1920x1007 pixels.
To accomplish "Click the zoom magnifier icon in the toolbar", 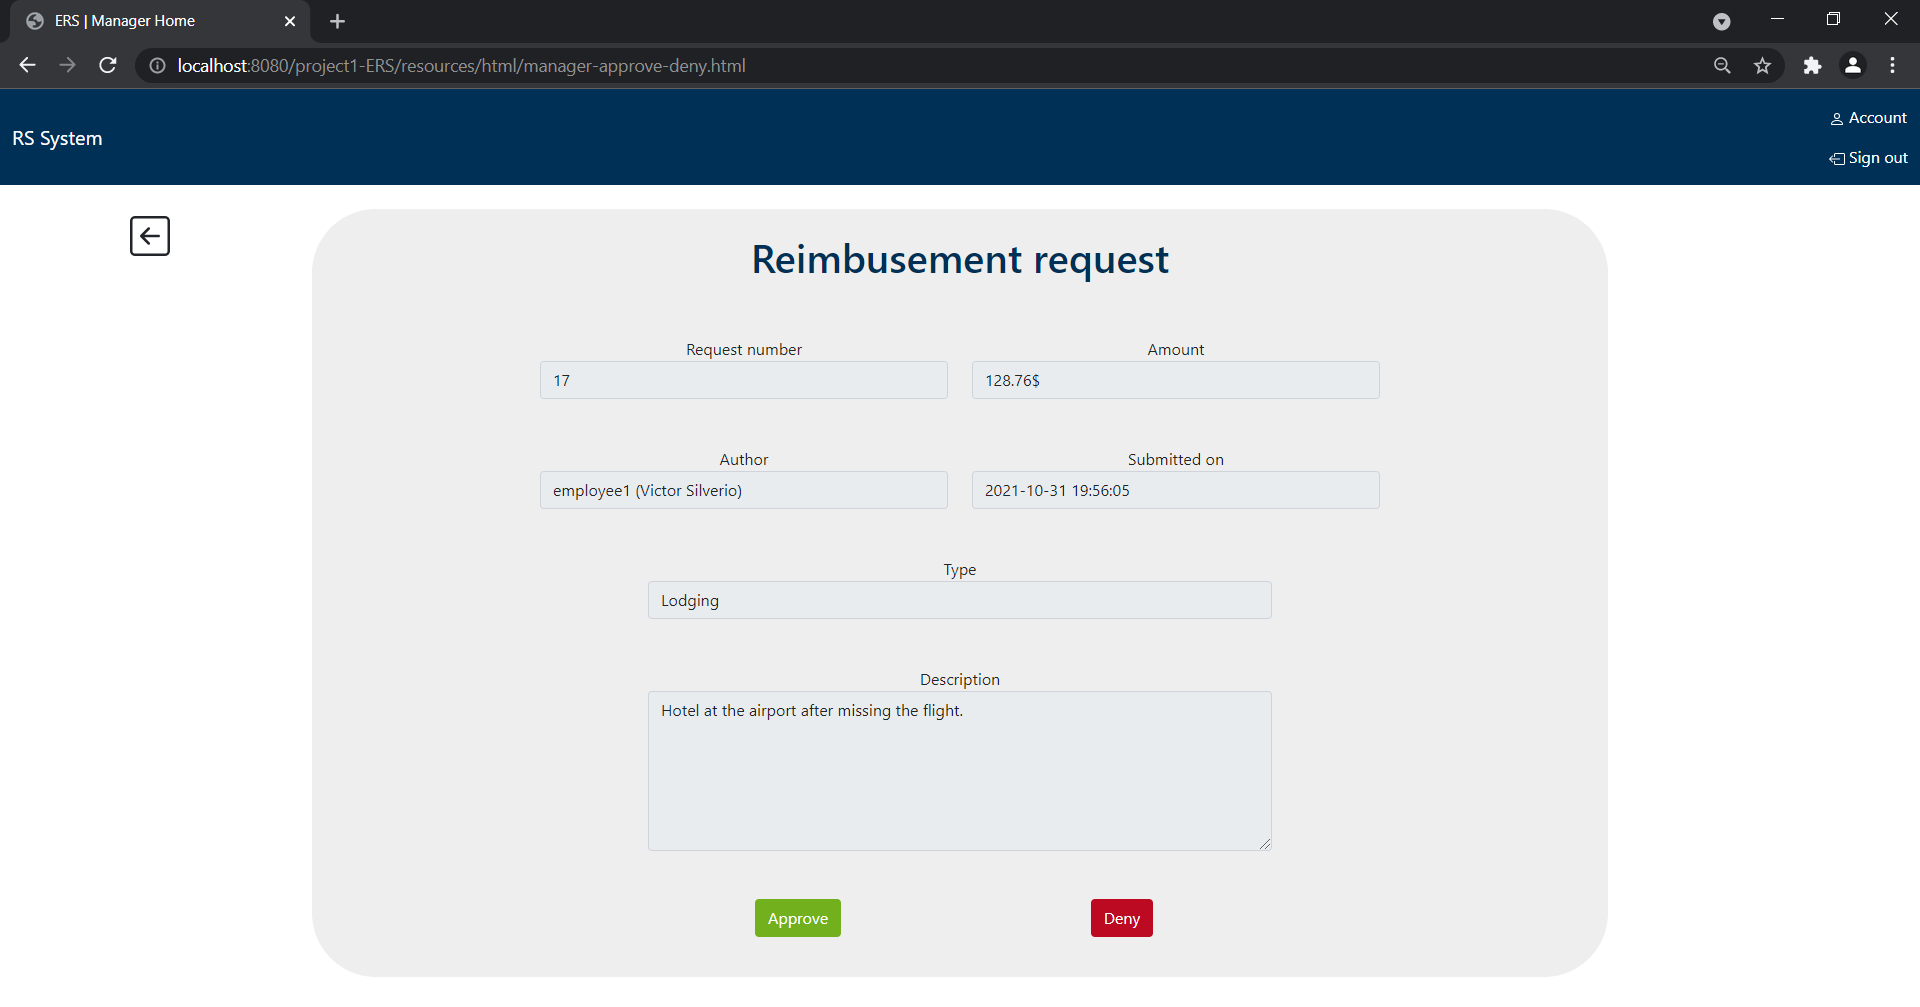I will (1722, 65).
